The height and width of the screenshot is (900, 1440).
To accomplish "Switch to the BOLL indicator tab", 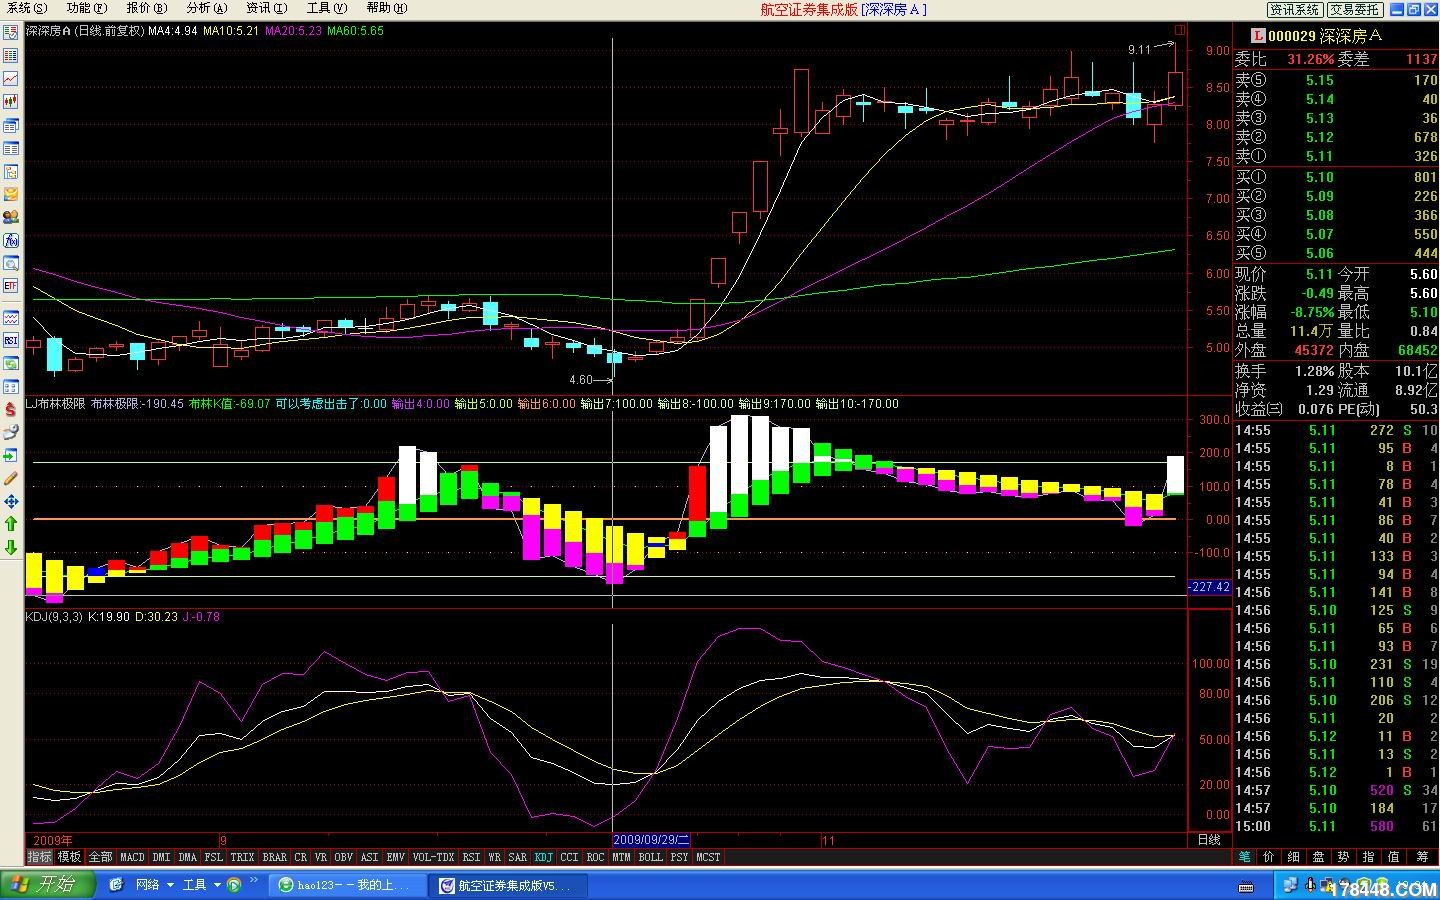I will tap(651, 857).
